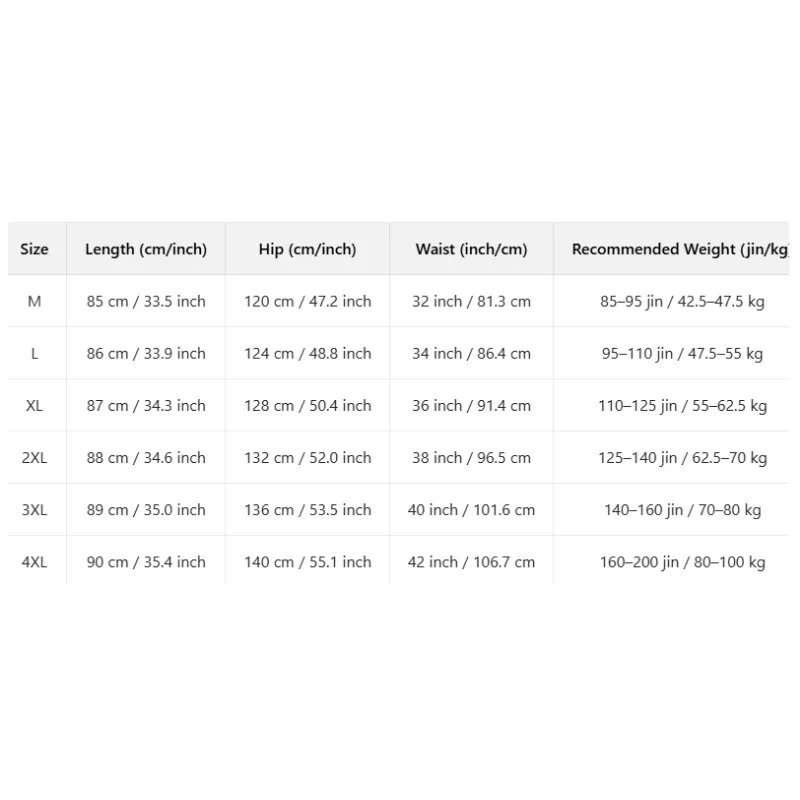Screen dimensions: 800x800
Task: Select the XL size cell
Action: pyautogui.click(x=34, y=406)
